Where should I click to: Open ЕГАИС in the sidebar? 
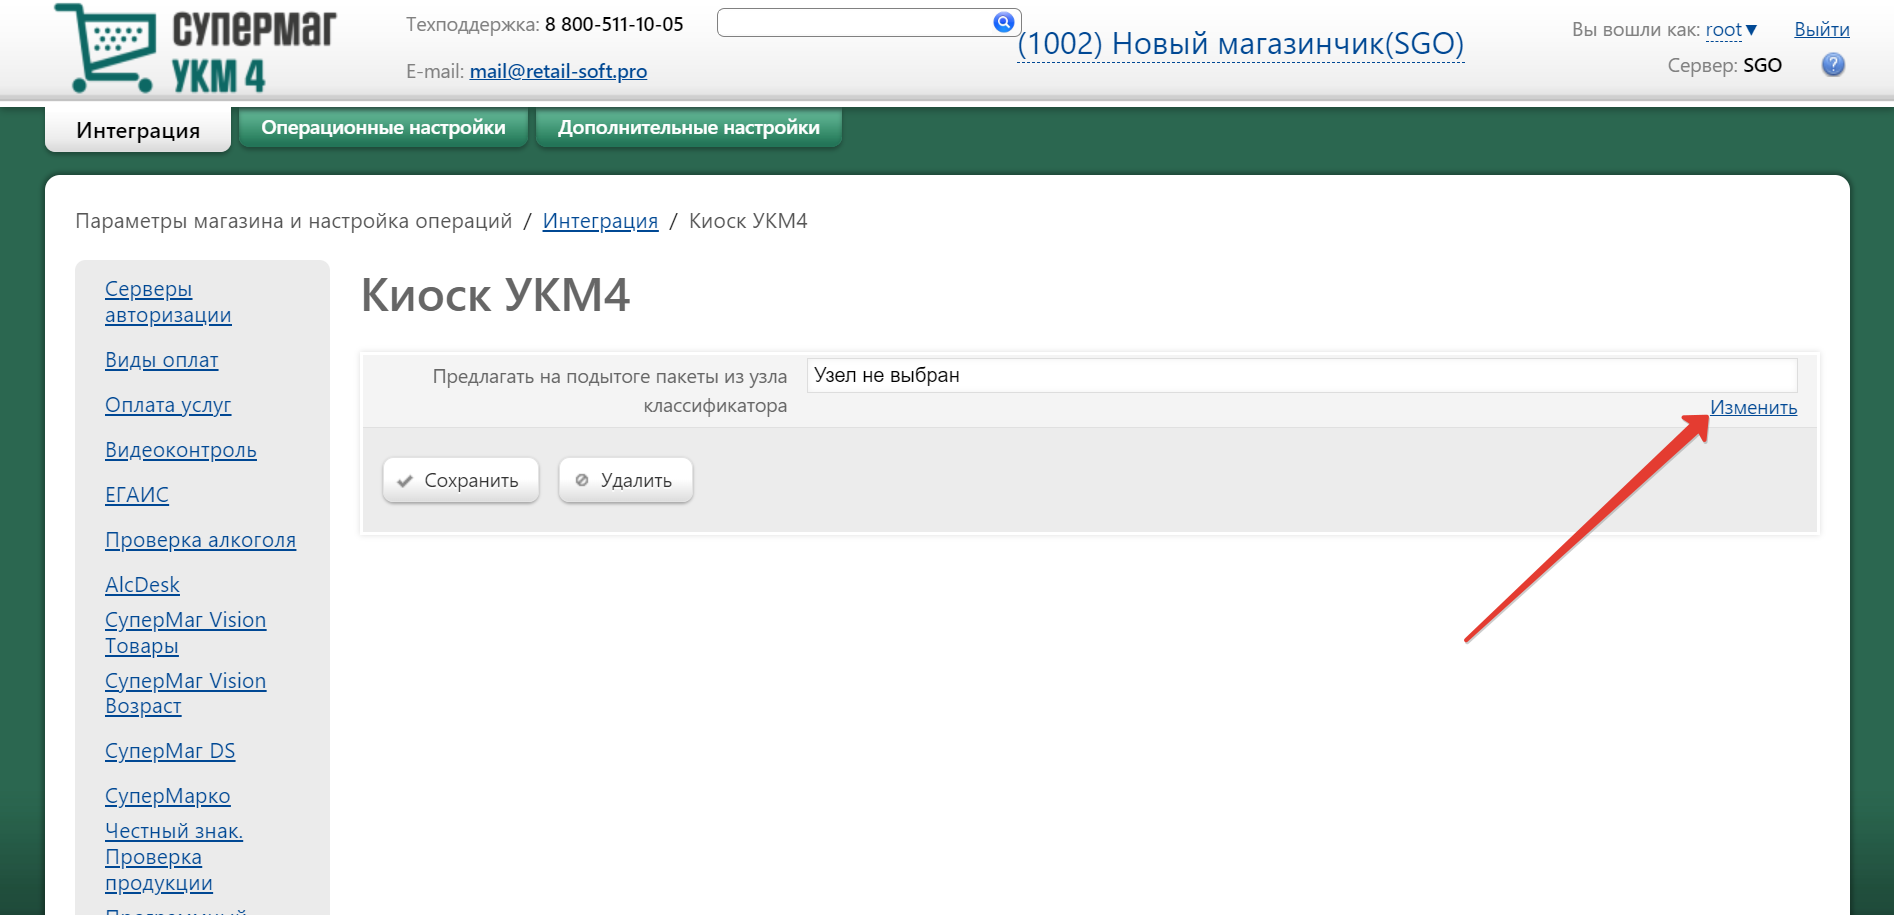click(x=137, y=495)
